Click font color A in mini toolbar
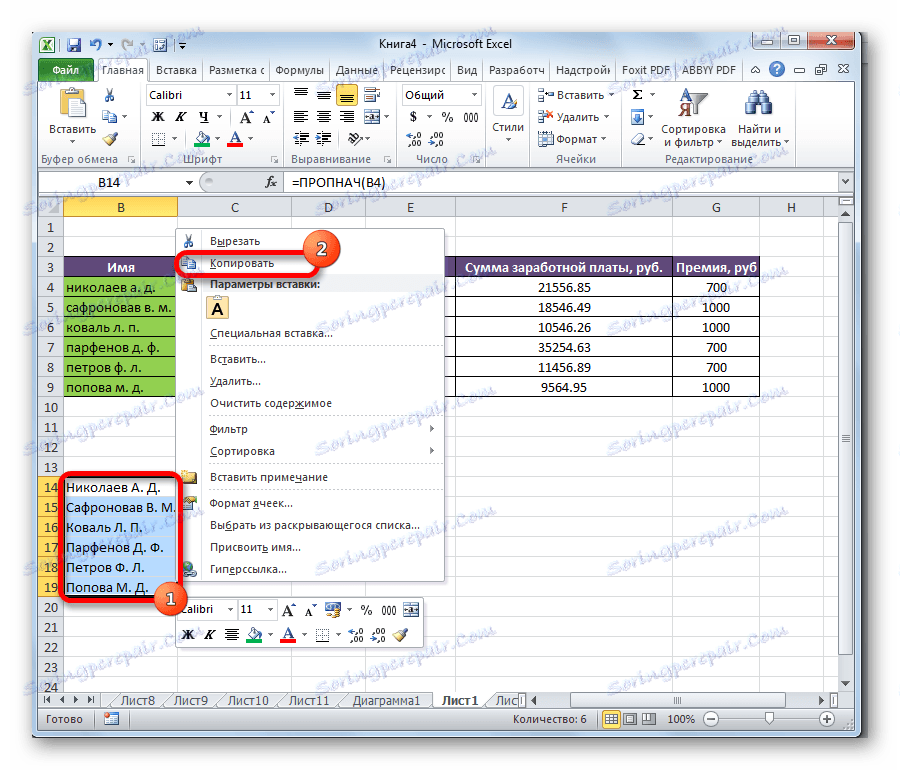The width and height of the screenshot is (900, 770). click(289, 635)
